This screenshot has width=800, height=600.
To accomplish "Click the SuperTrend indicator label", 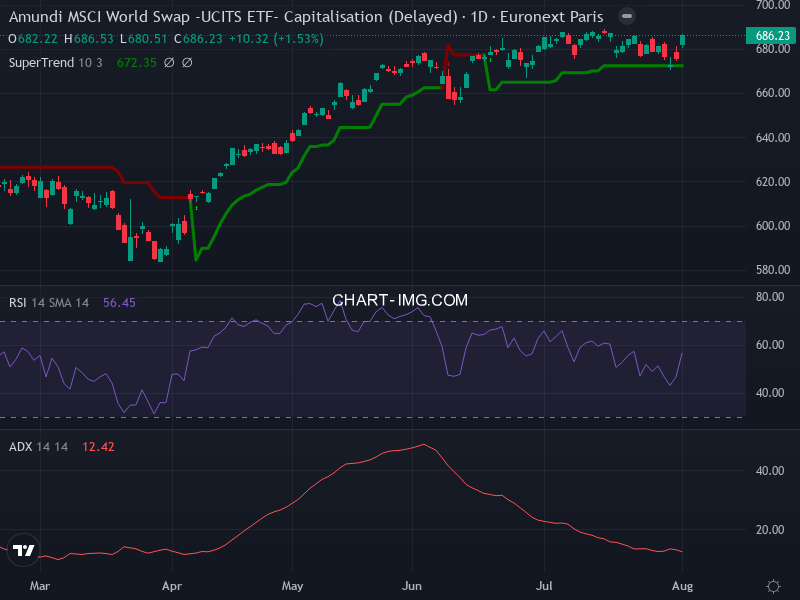I will point(41,63).
